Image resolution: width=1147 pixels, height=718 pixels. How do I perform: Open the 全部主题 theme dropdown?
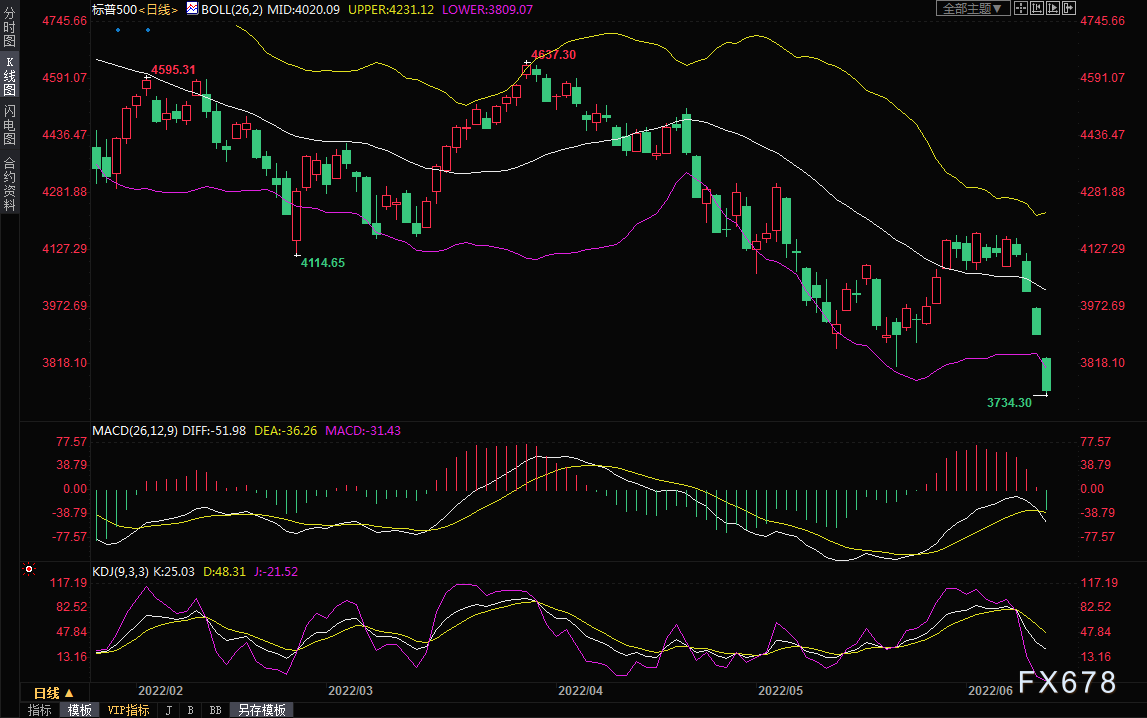(971, 8)
